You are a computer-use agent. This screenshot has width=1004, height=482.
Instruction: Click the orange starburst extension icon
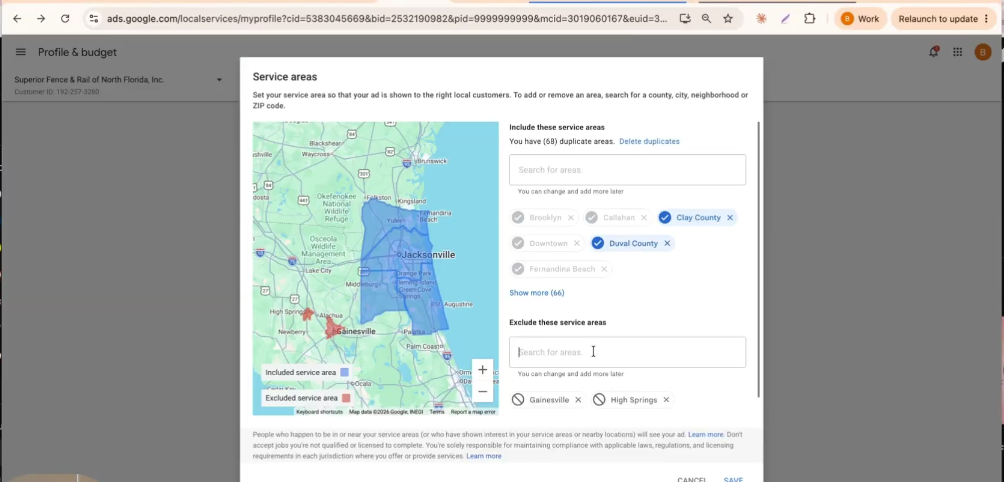point(761,19)
